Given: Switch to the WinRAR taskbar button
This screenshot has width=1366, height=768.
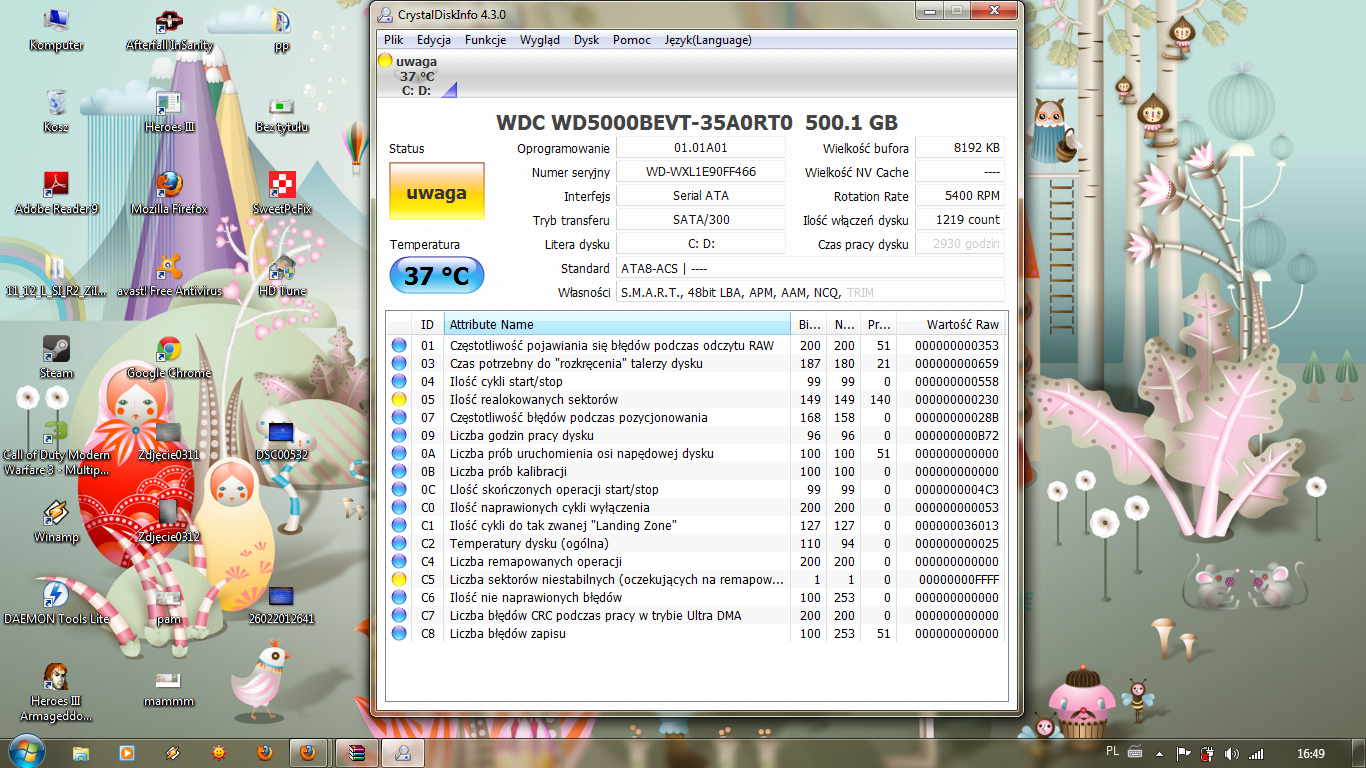Looking at the screenshot, I should pos(357,752).
